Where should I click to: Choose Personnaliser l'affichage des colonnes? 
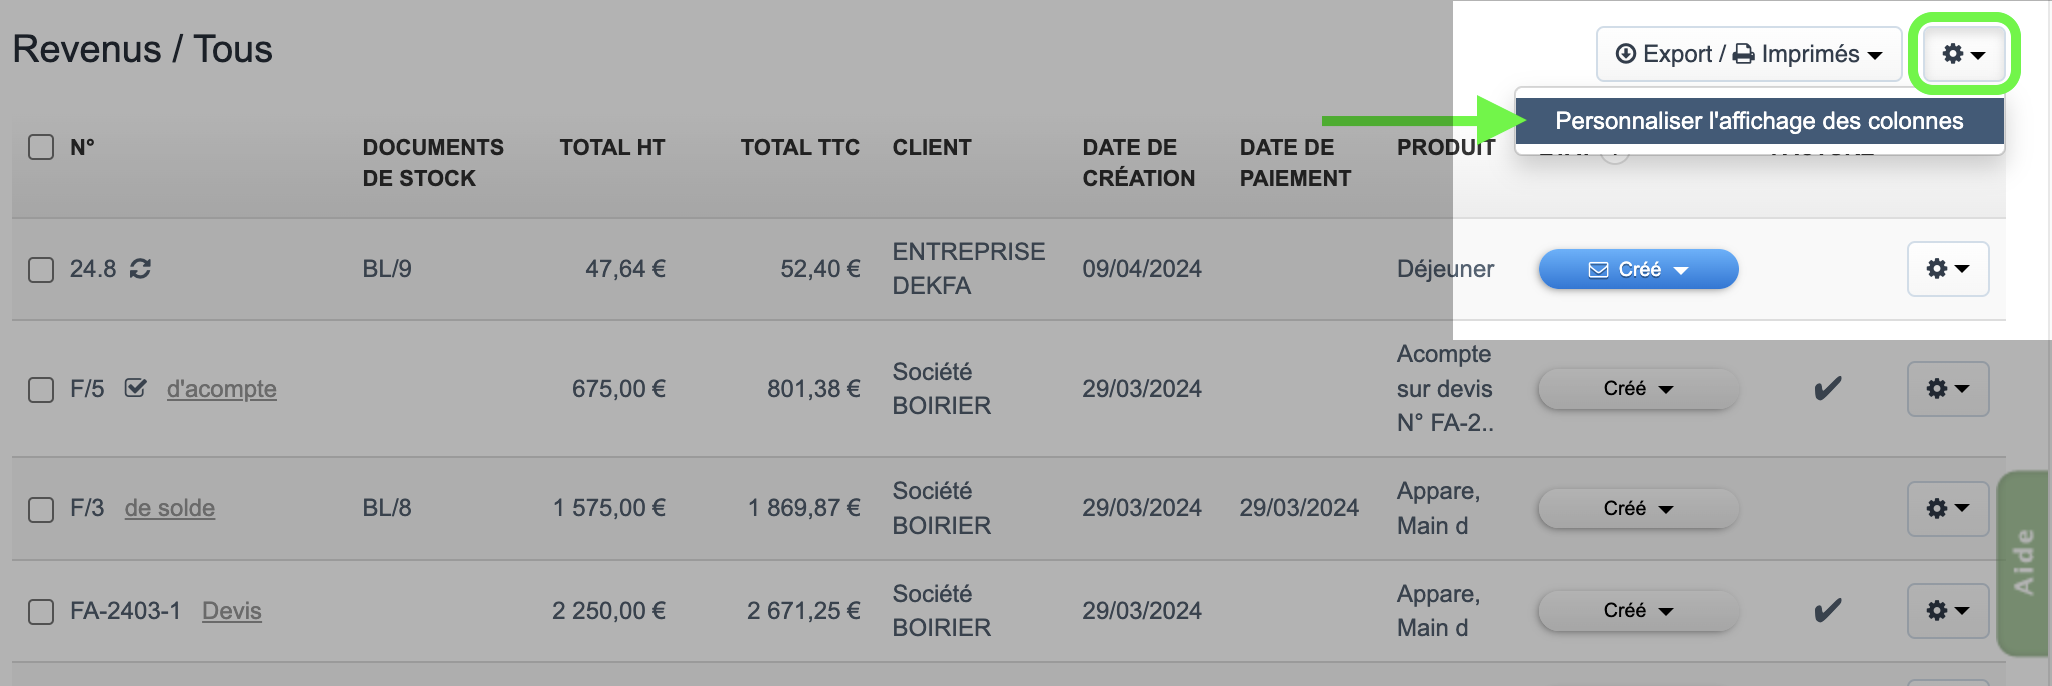click(x=1759, y=121)
